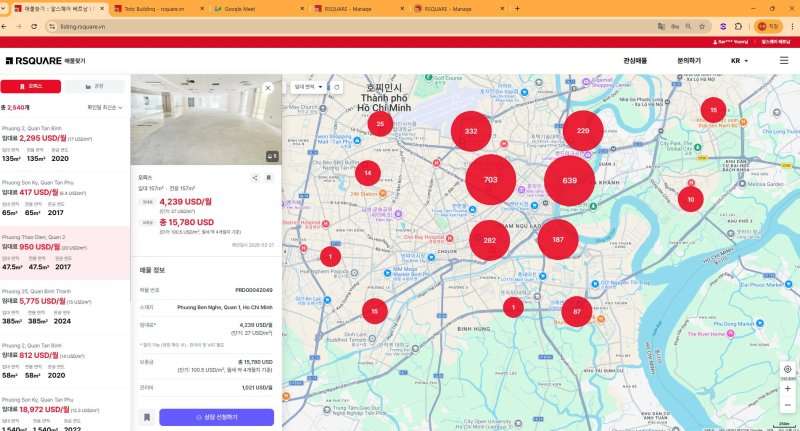Open the 임대 면적 filter dropdown
800x431 pixels.
coord(306,87)
